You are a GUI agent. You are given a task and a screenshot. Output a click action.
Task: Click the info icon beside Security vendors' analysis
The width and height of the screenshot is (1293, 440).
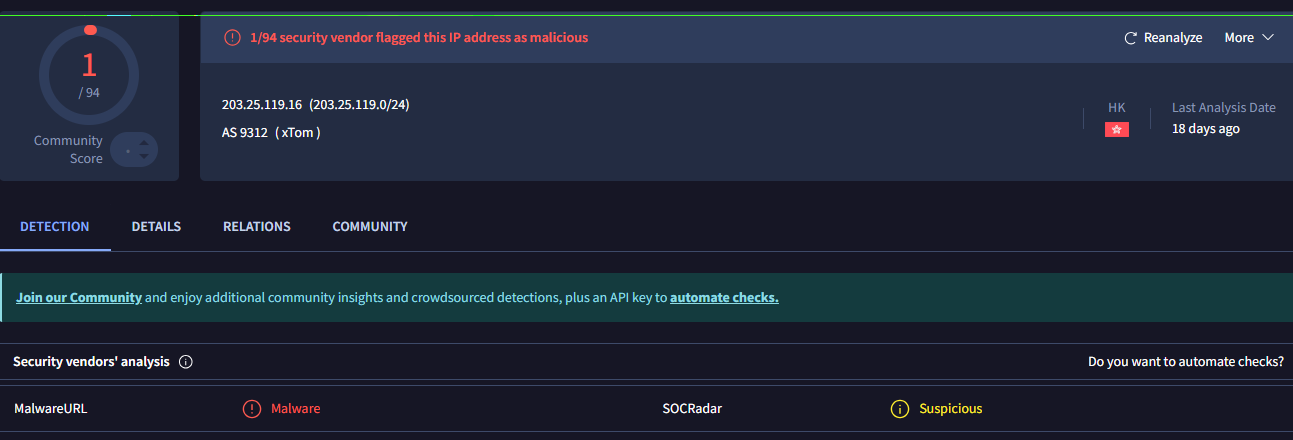(x=185, y=362)
